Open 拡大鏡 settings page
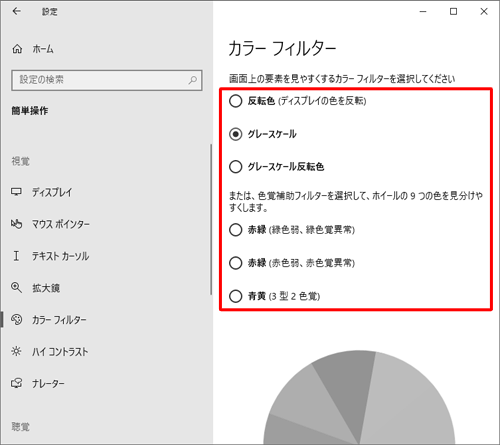Screen dimensions: 500x445 pos(46,288)
